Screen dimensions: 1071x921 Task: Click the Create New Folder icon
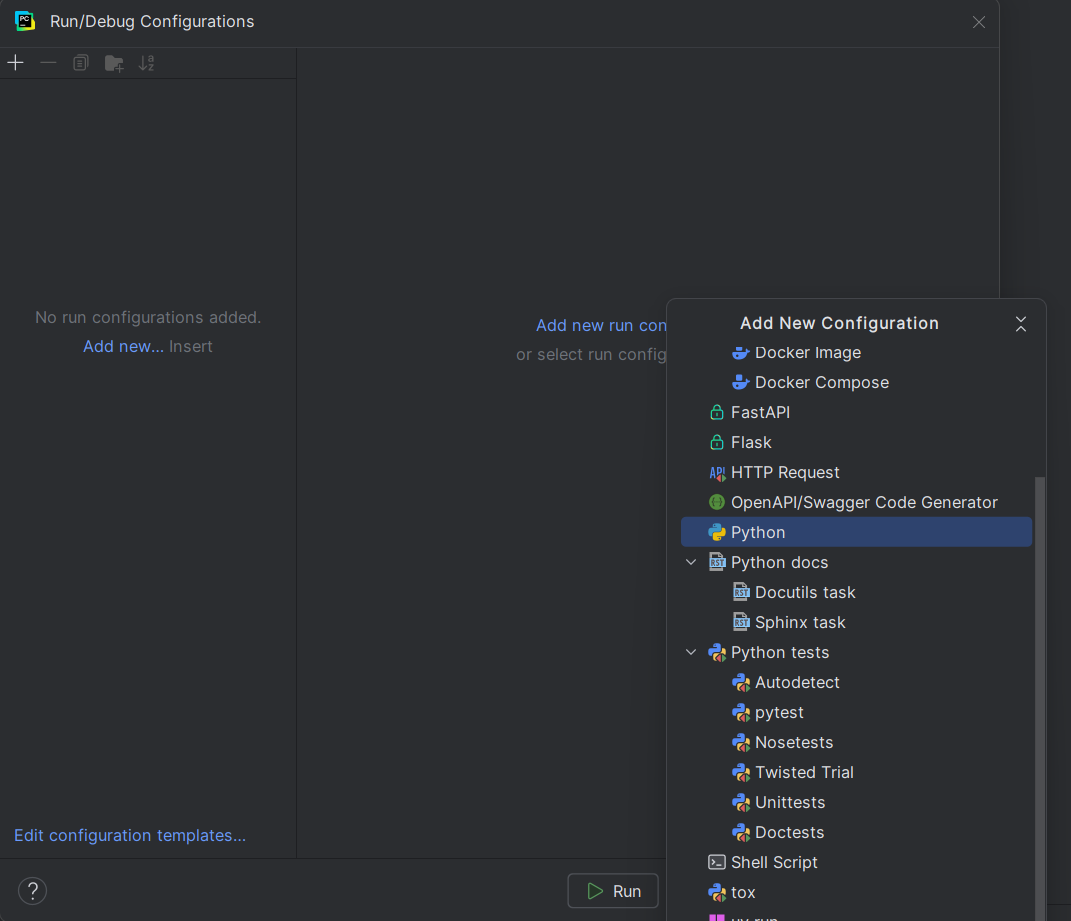(x=113, y=63)
